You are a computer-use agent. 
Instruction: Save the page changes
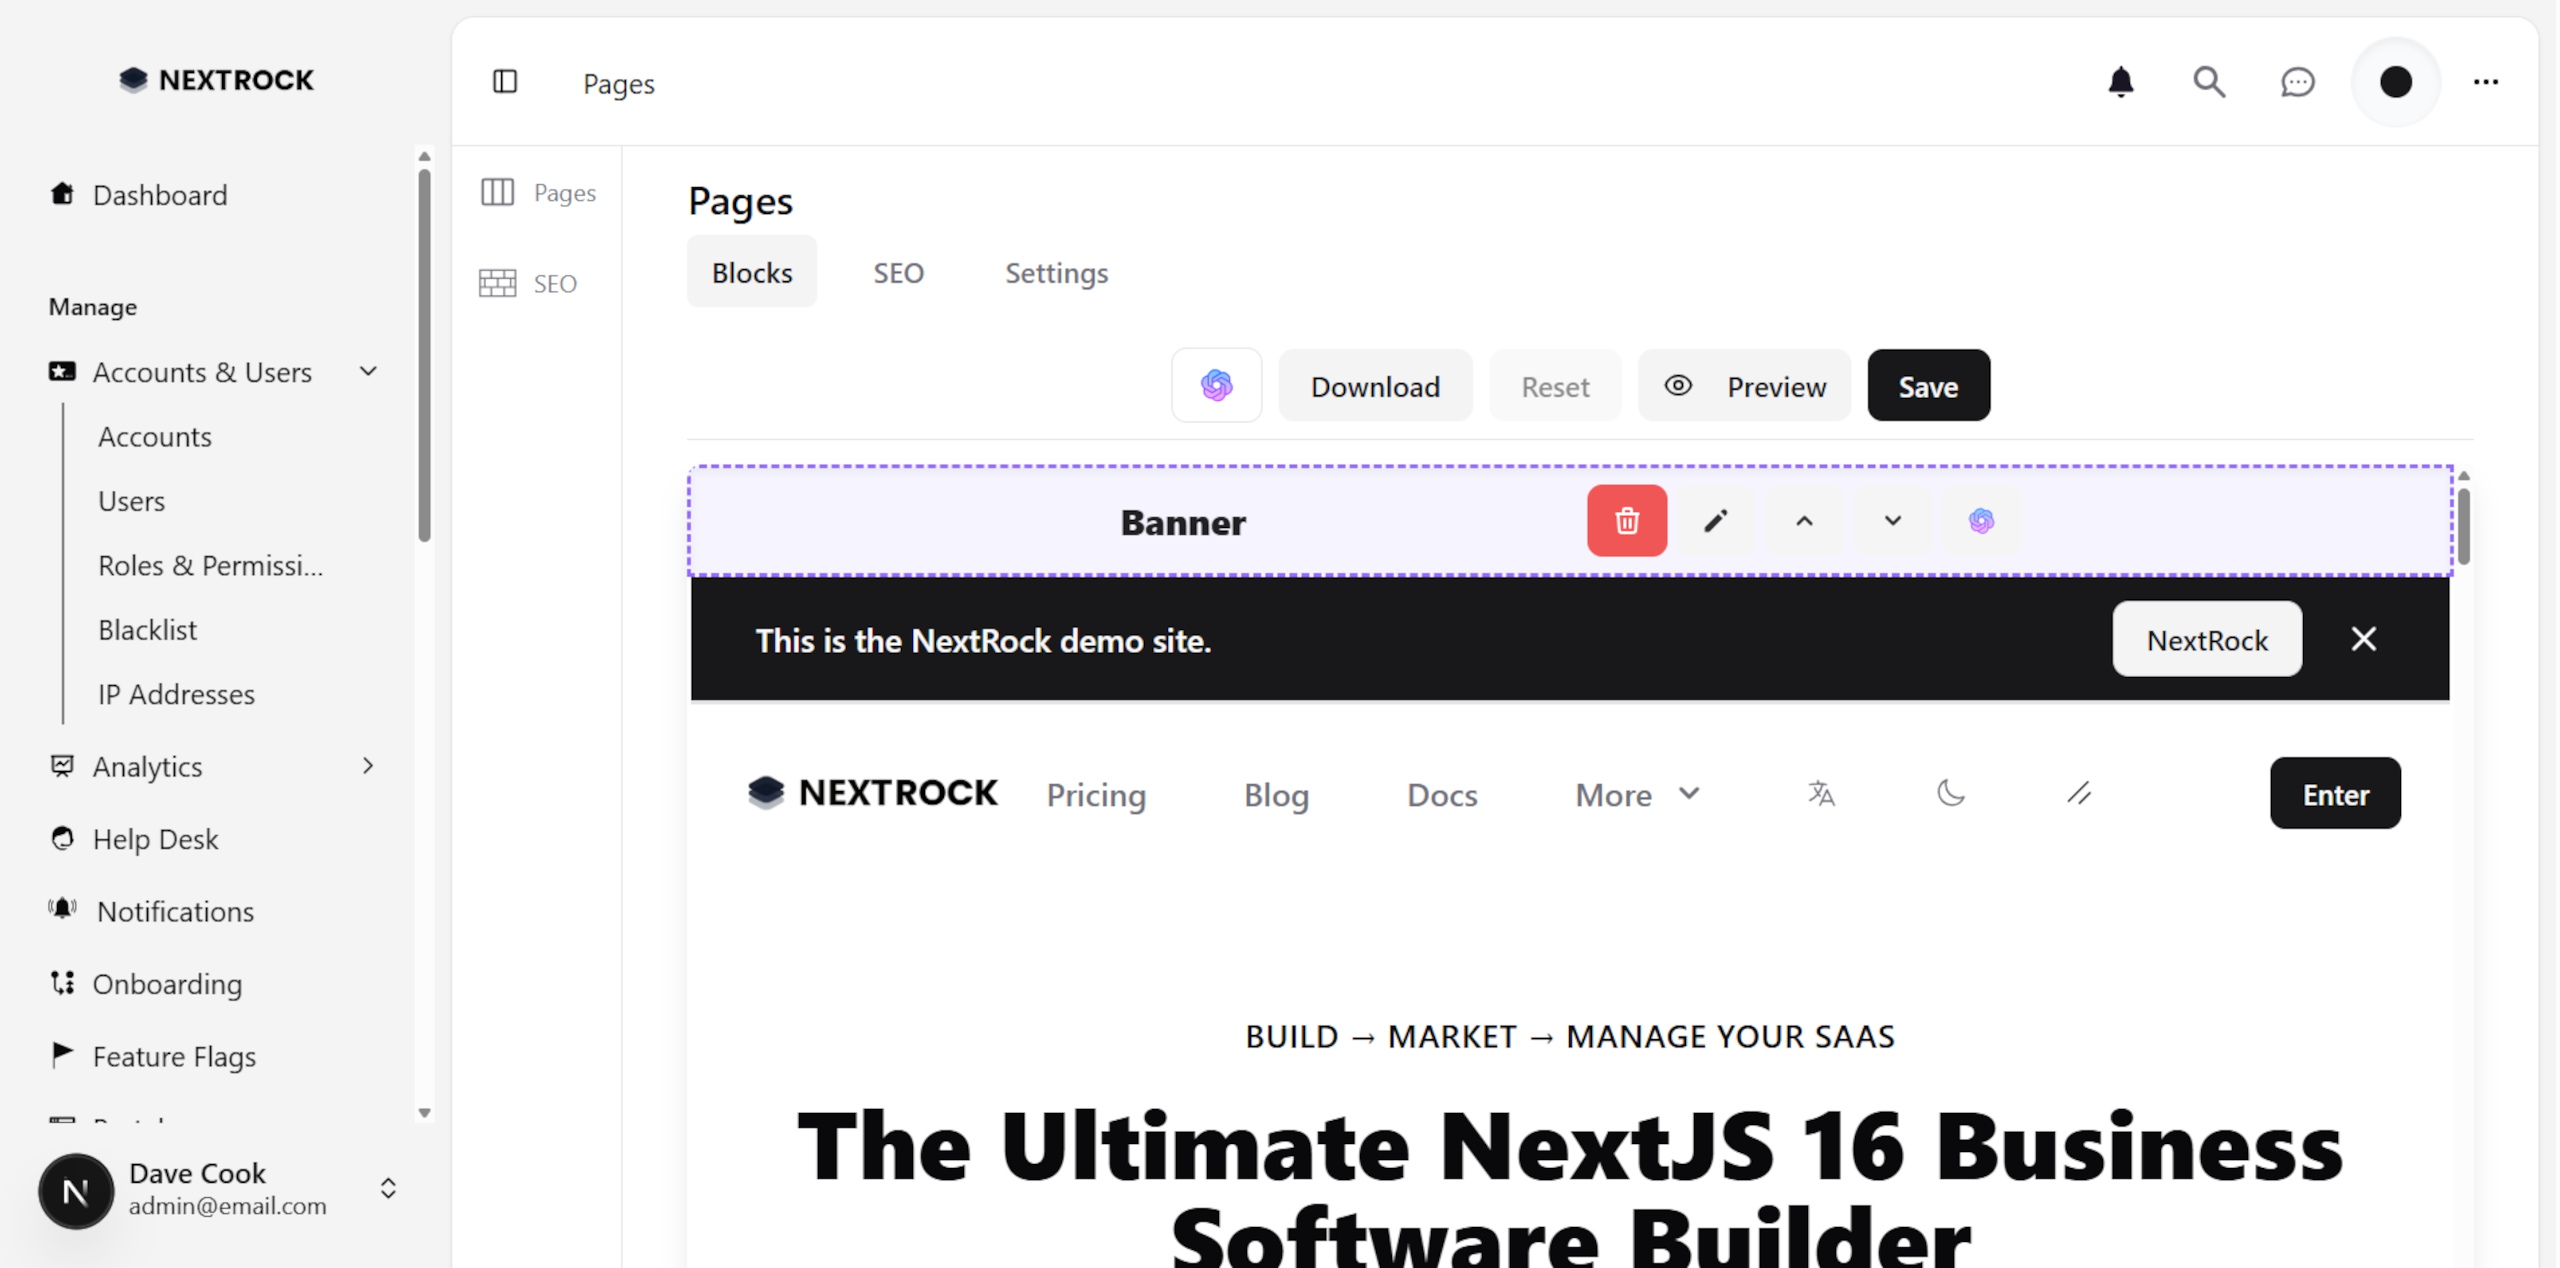coord(1928,385)
